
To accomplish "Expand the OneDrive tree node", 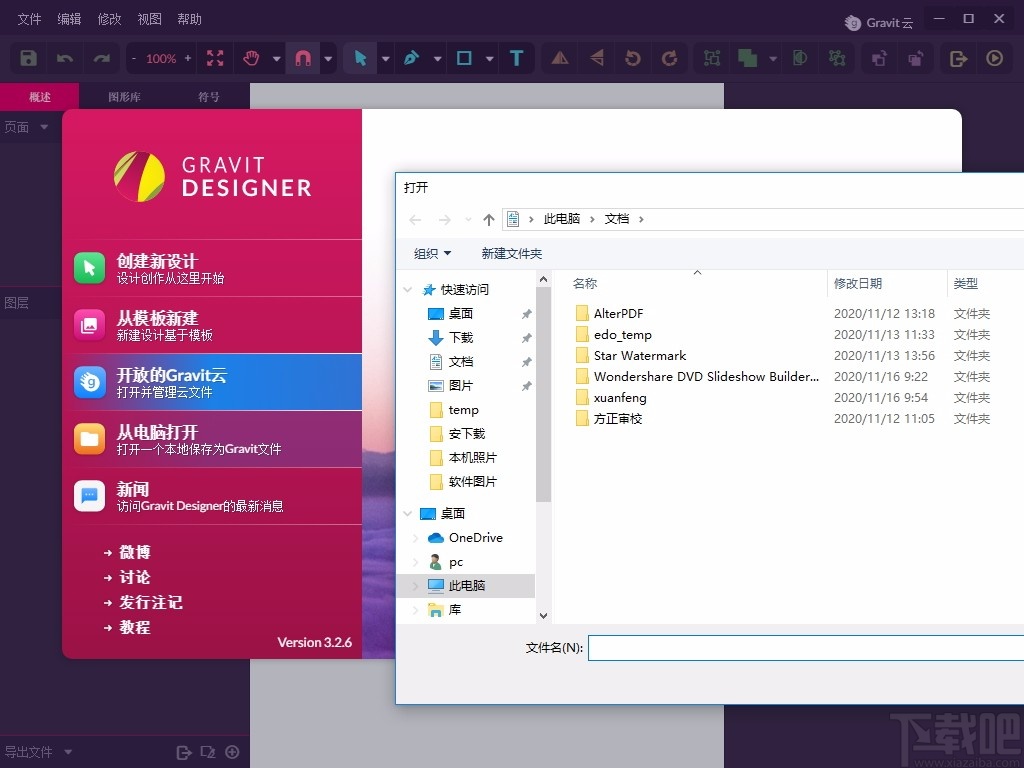I will 416,538.
